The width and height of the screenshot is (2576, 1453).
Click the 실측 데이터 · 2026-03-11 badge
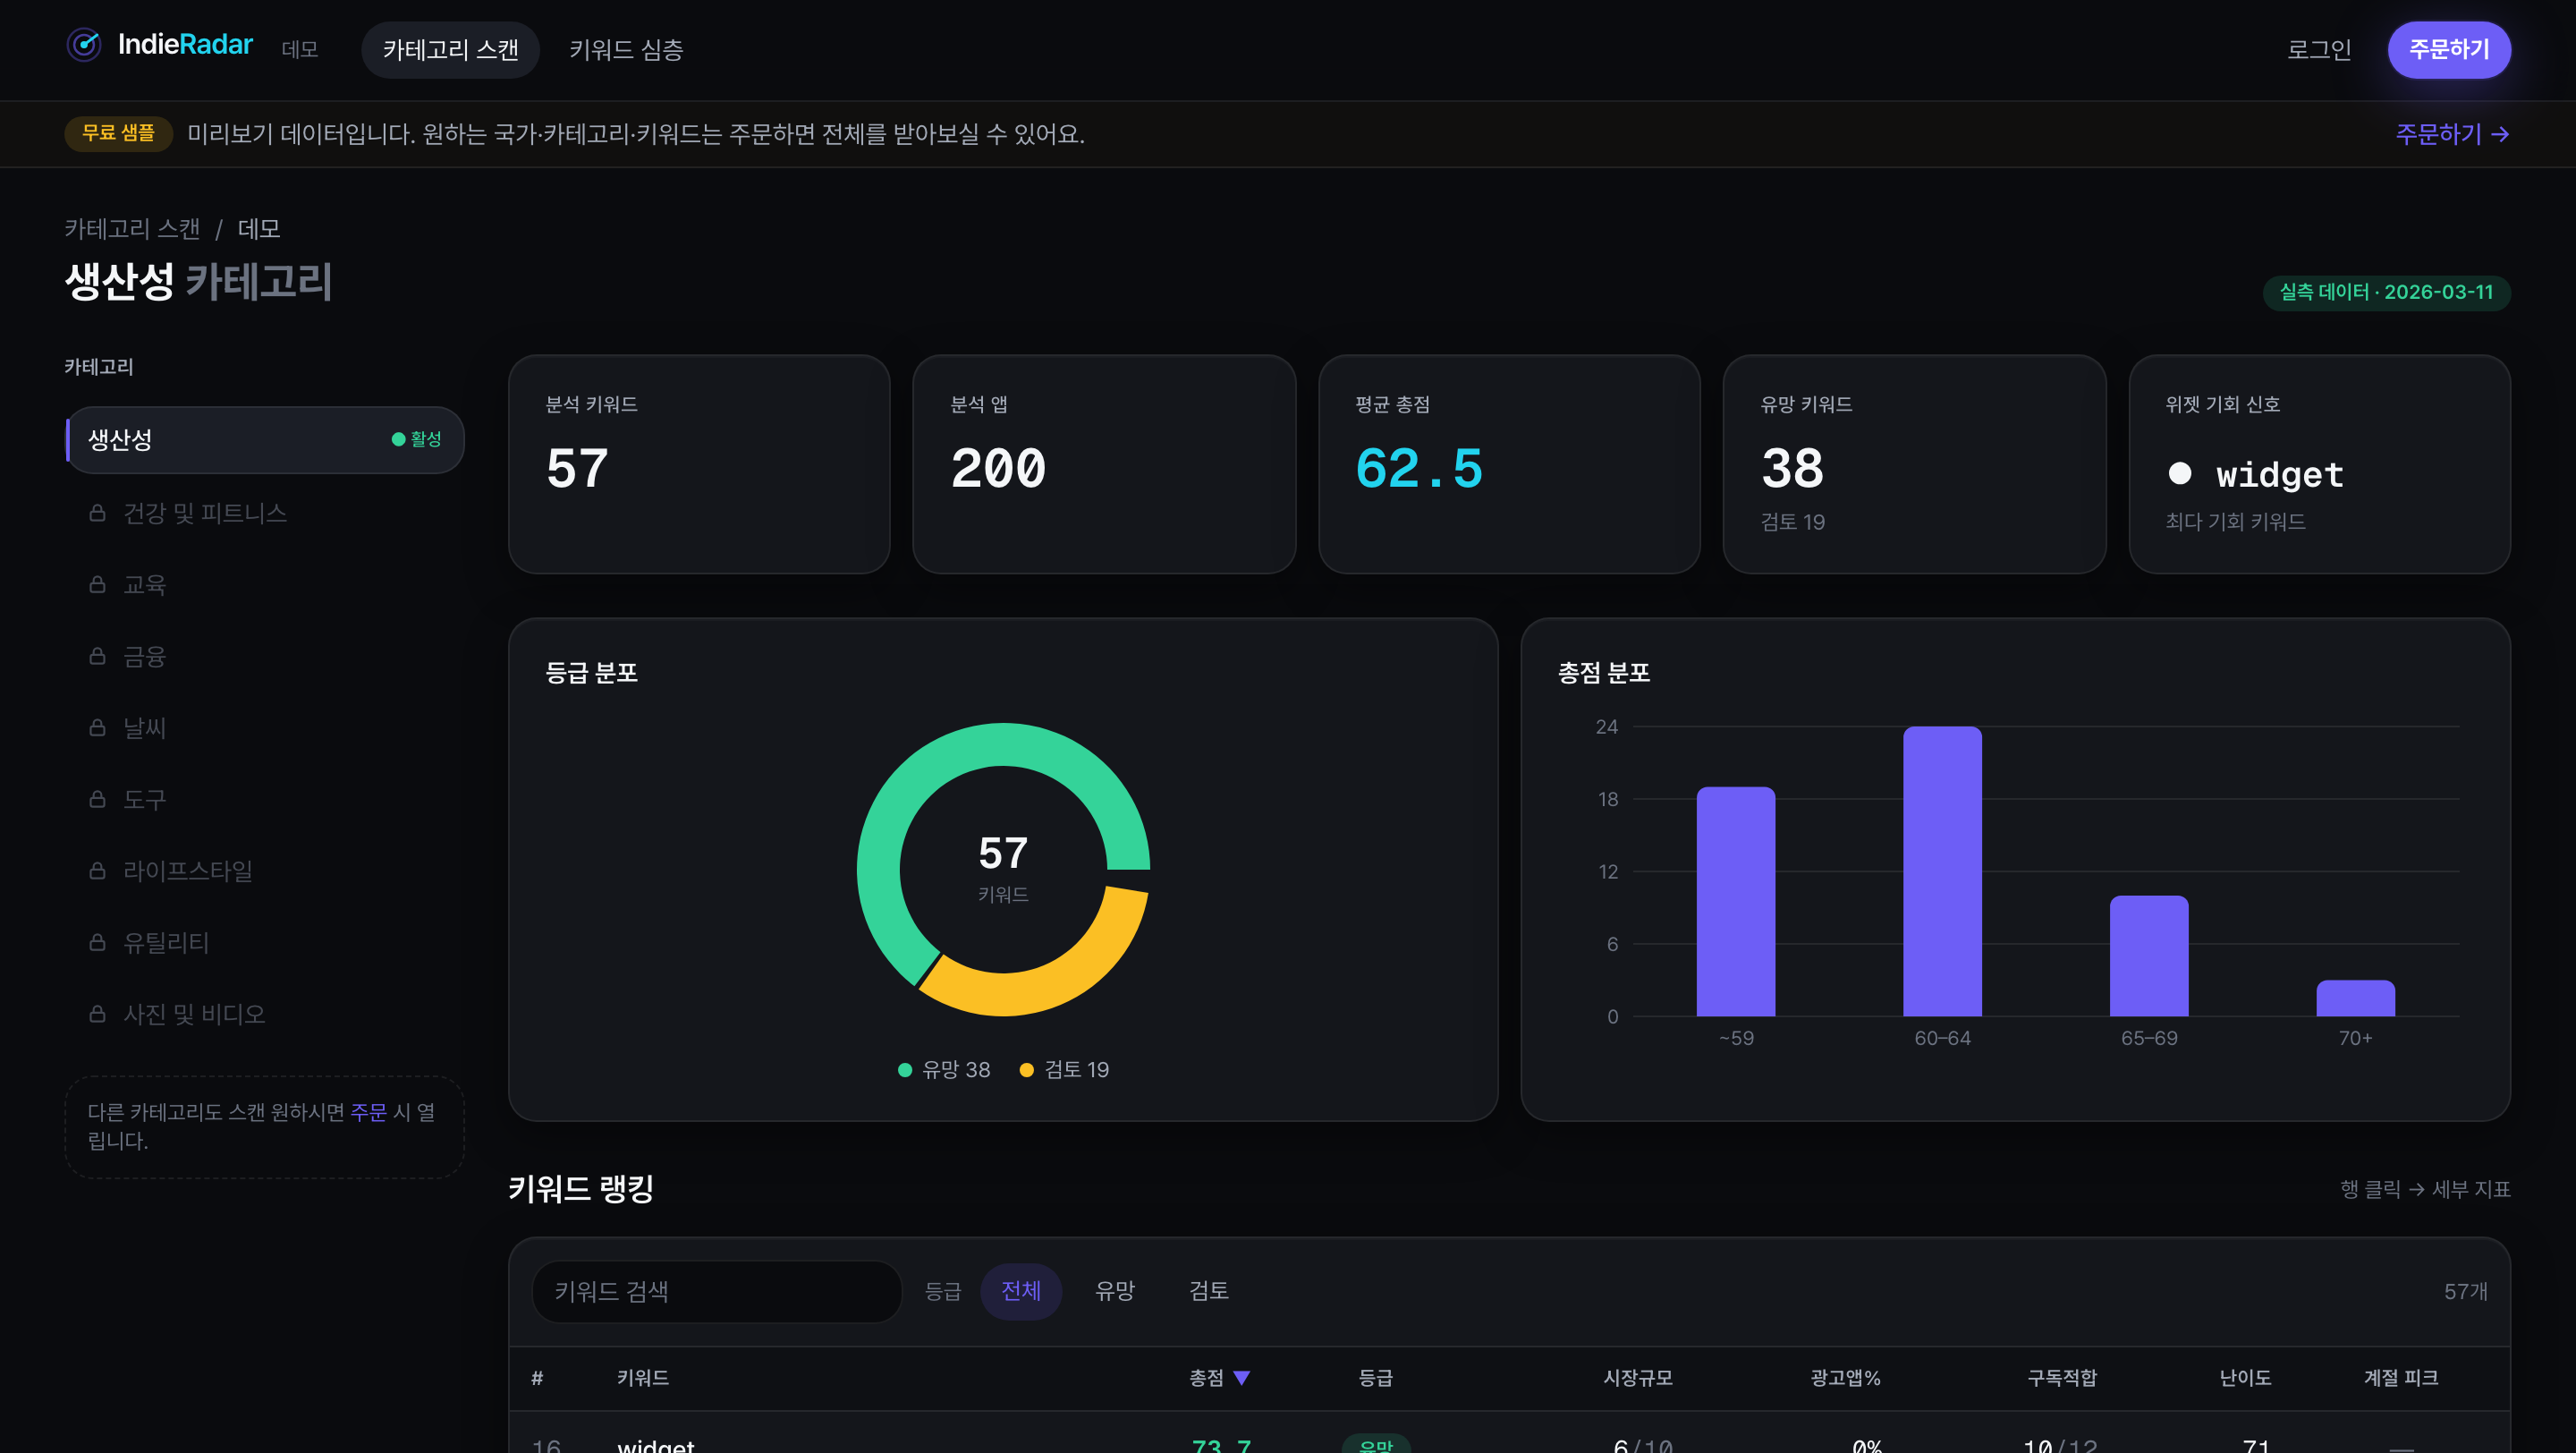(2386, 292)
